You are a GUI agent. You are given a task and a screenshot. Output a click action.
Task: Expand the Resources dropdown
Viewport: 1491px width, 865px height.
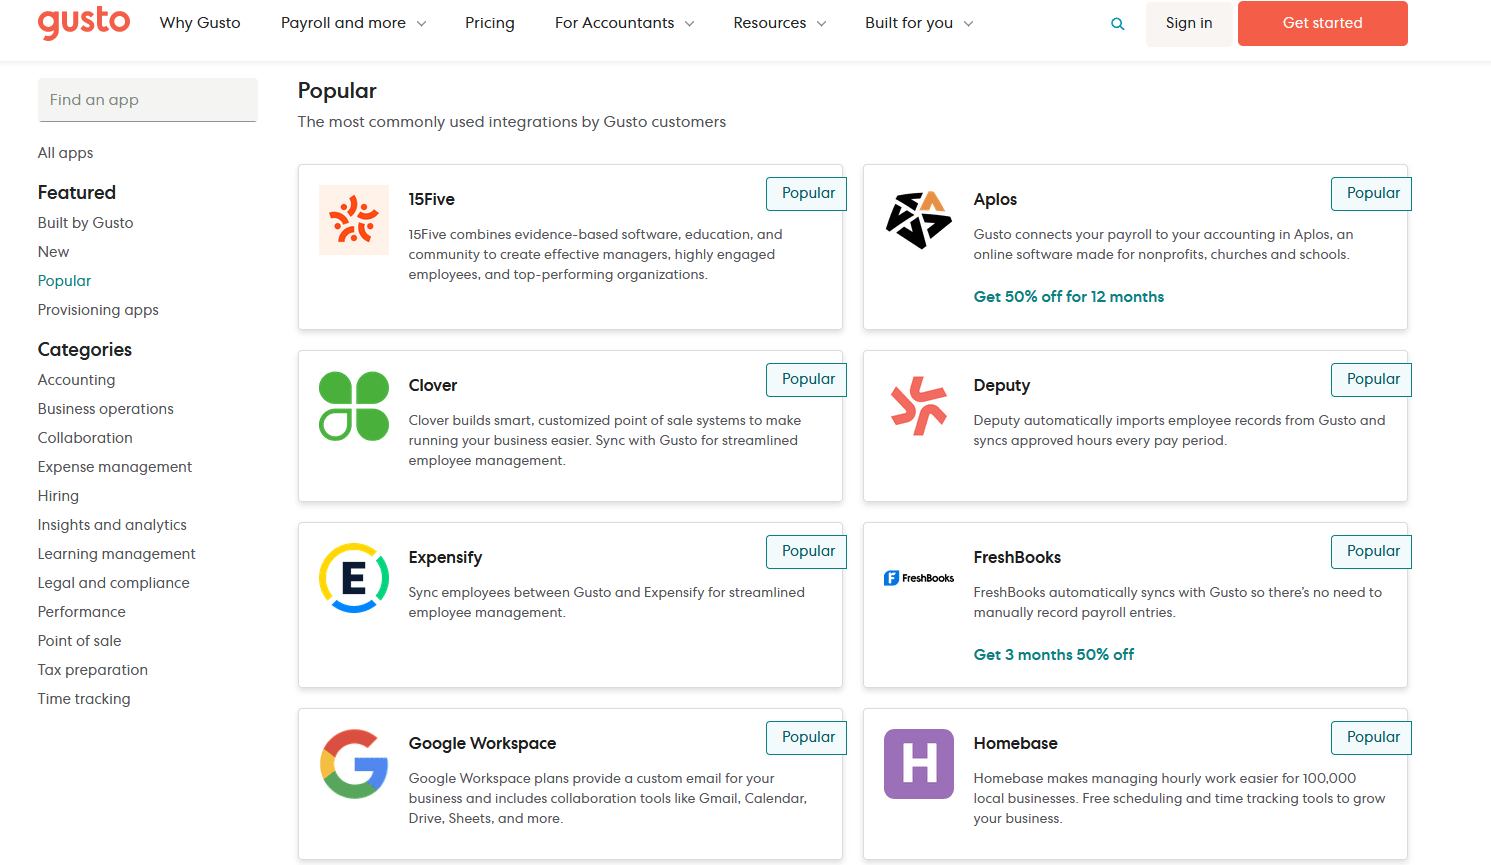pos(779,23)
